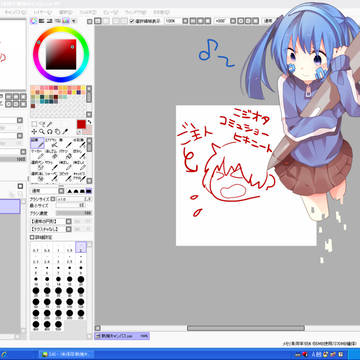Toggle the selection edge display checkbox

[132, 21]
